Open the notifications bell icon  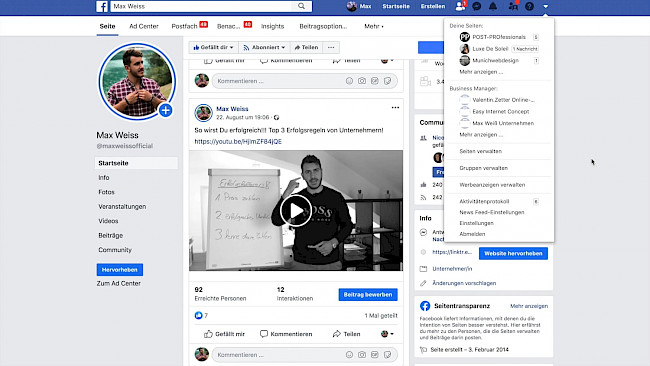(x=493, y=6)
